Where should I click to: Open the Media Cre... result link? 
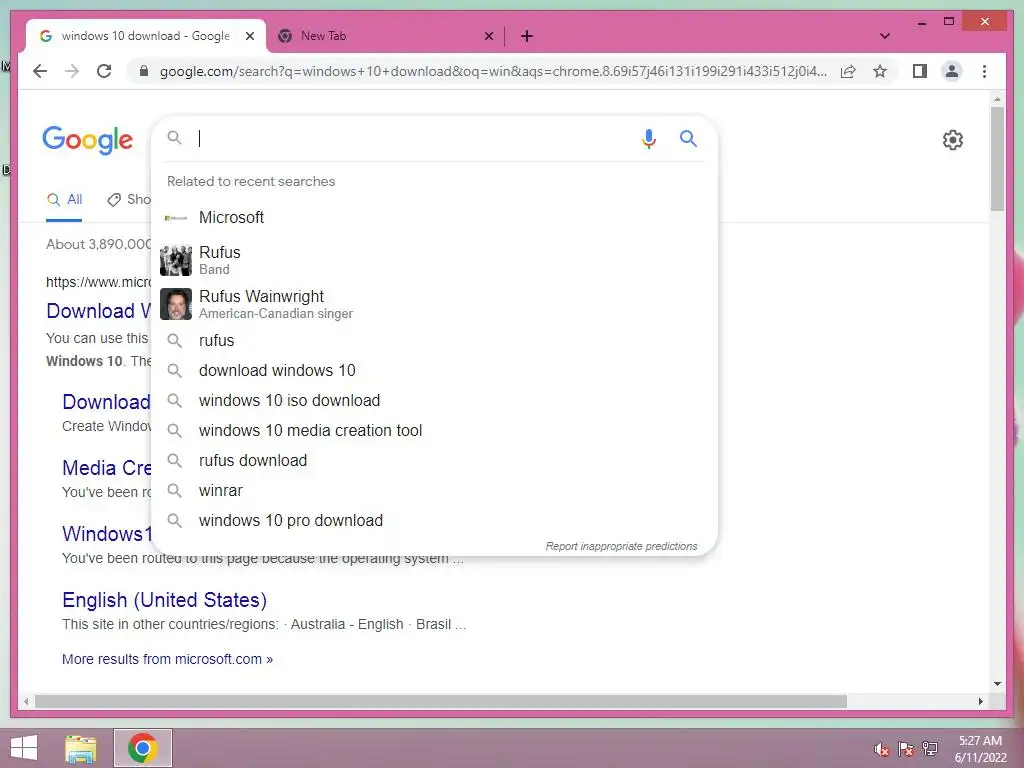pos(106,468)
